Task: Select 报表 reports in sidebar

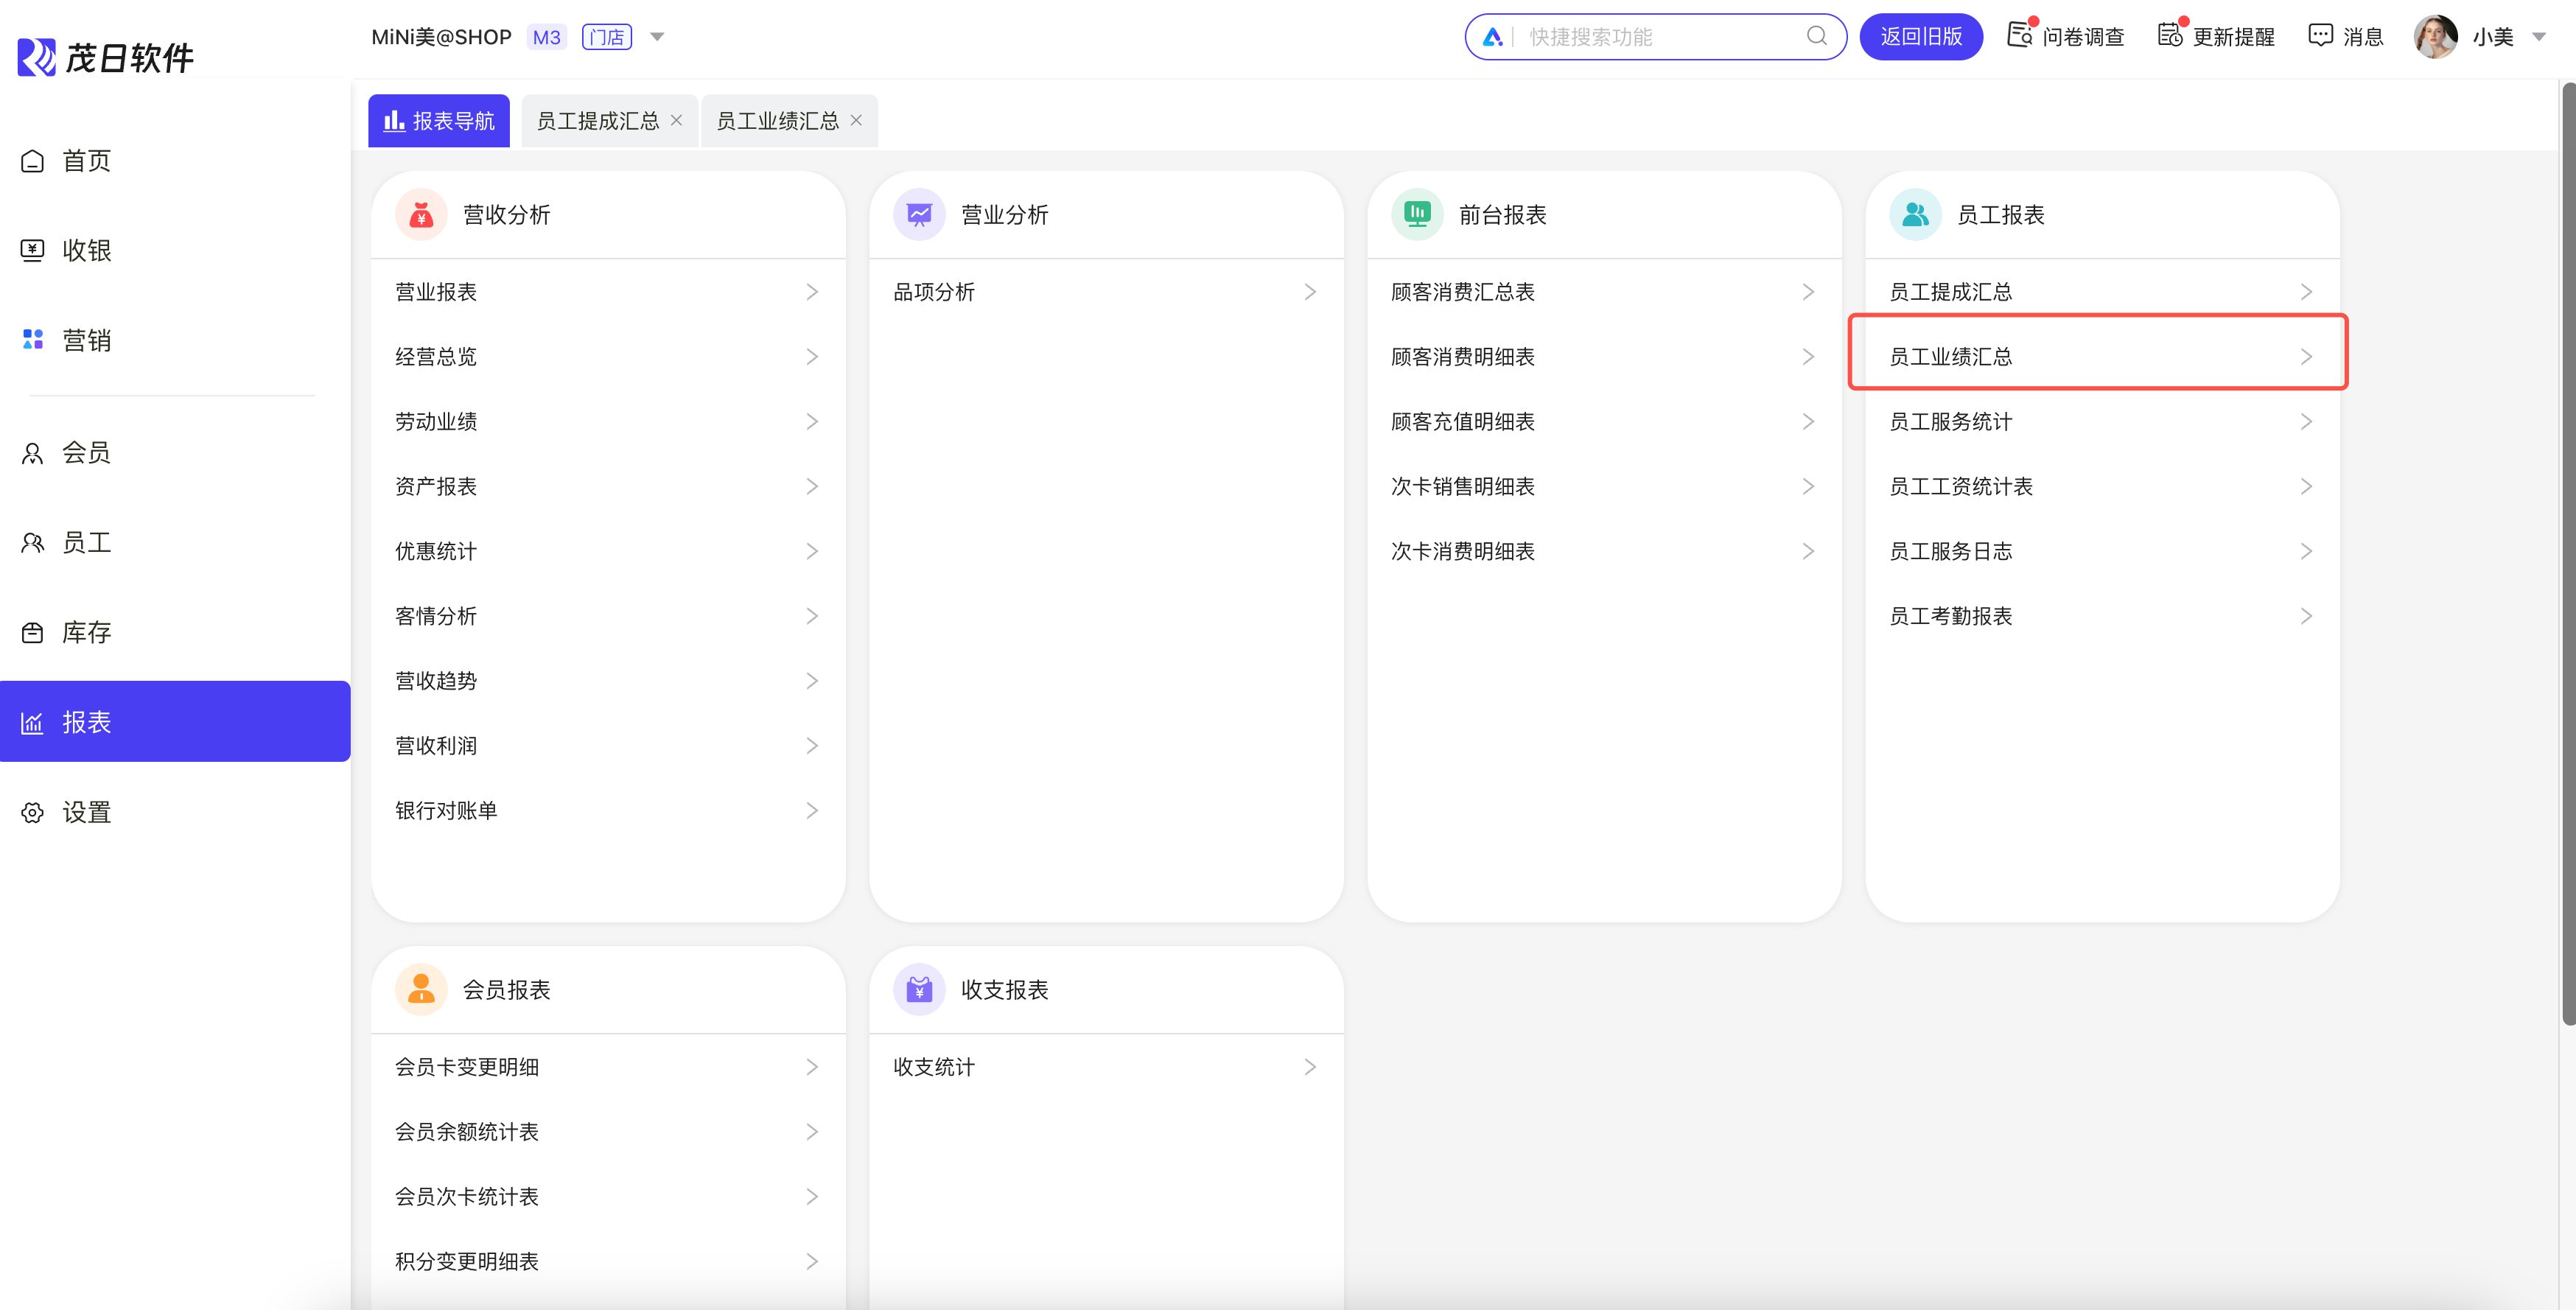Action: pos(175,722)
